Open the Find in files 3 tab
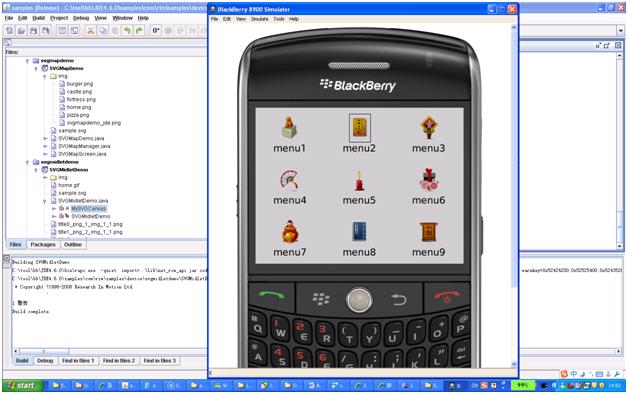The image size is (628, 394). pos(159,361)
